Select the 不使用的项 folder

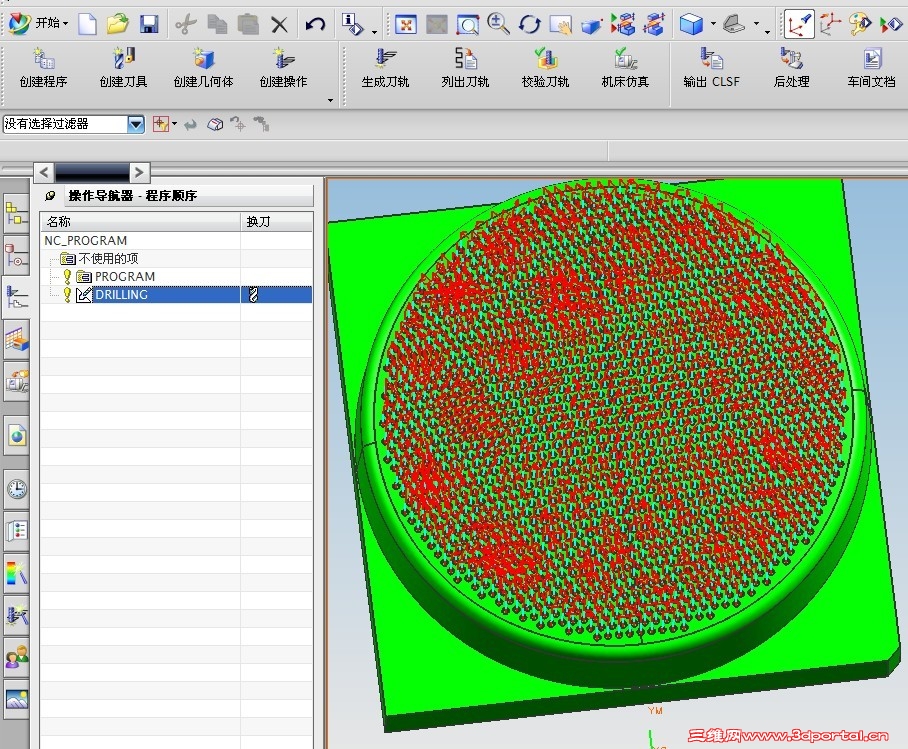point(108,258)
